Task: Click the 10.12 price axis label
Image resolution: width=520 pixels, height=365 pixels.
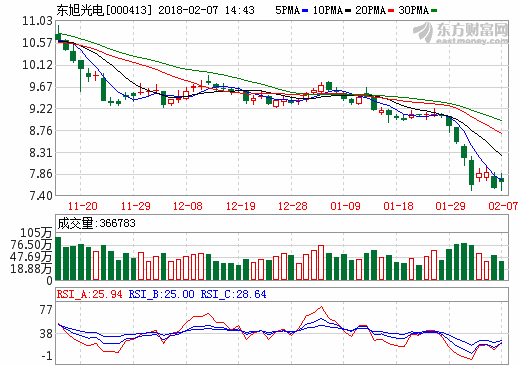Action: tap(37, 65)
